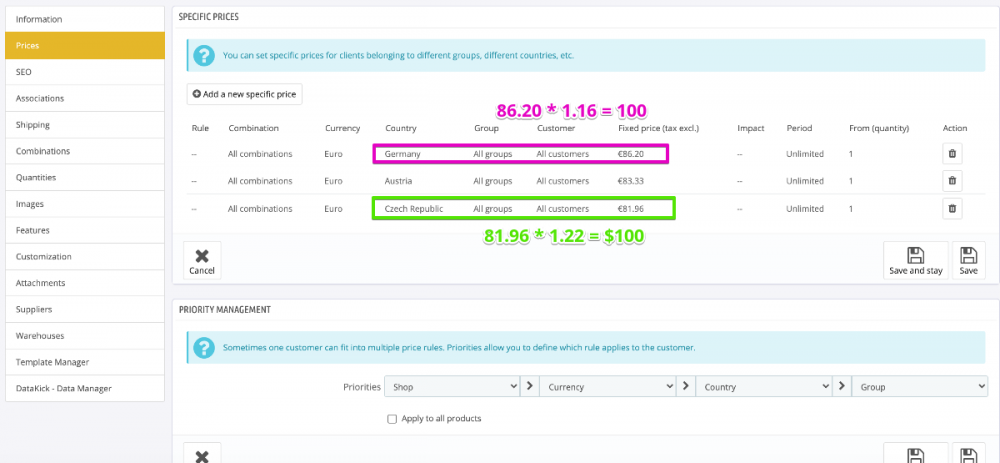
Task: Click the Save floppy disk button
Action: coord(967,260)
